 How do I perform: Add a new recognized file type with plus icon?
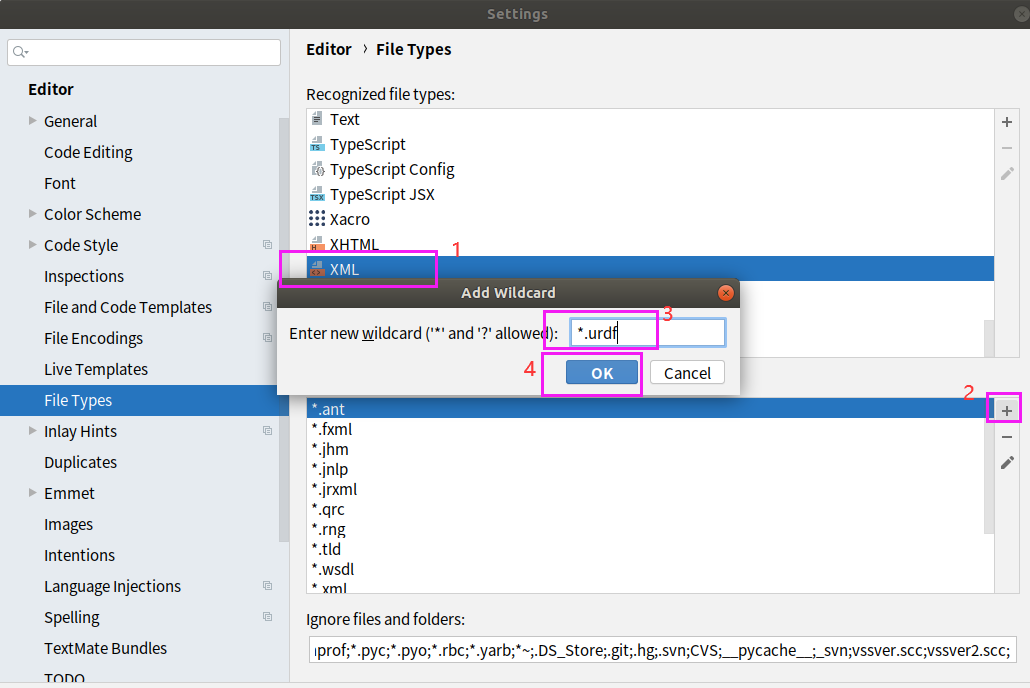1006,121
